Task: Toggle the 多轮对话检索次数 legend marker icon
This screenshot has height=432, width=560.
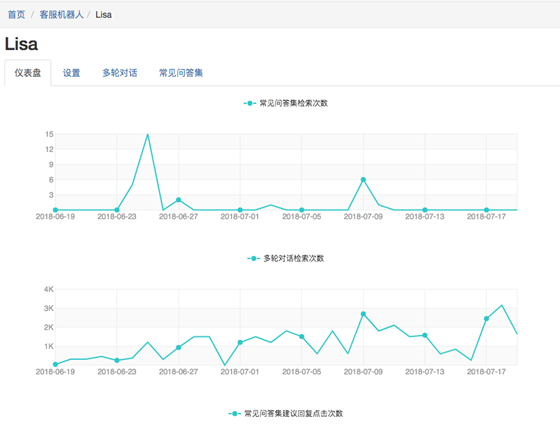Action: click(x=254, y=258)
